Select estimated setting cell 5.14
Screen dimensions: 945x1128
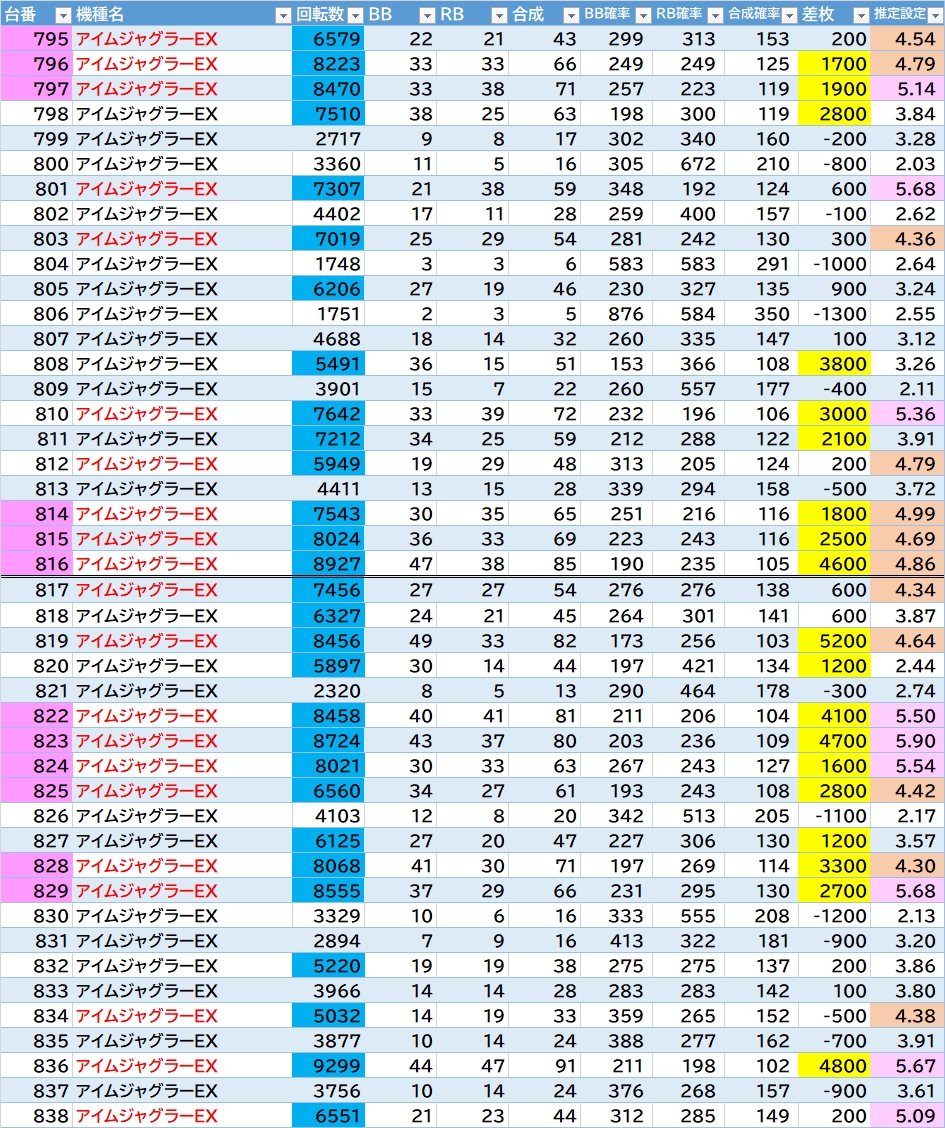(x=907, y=89)
